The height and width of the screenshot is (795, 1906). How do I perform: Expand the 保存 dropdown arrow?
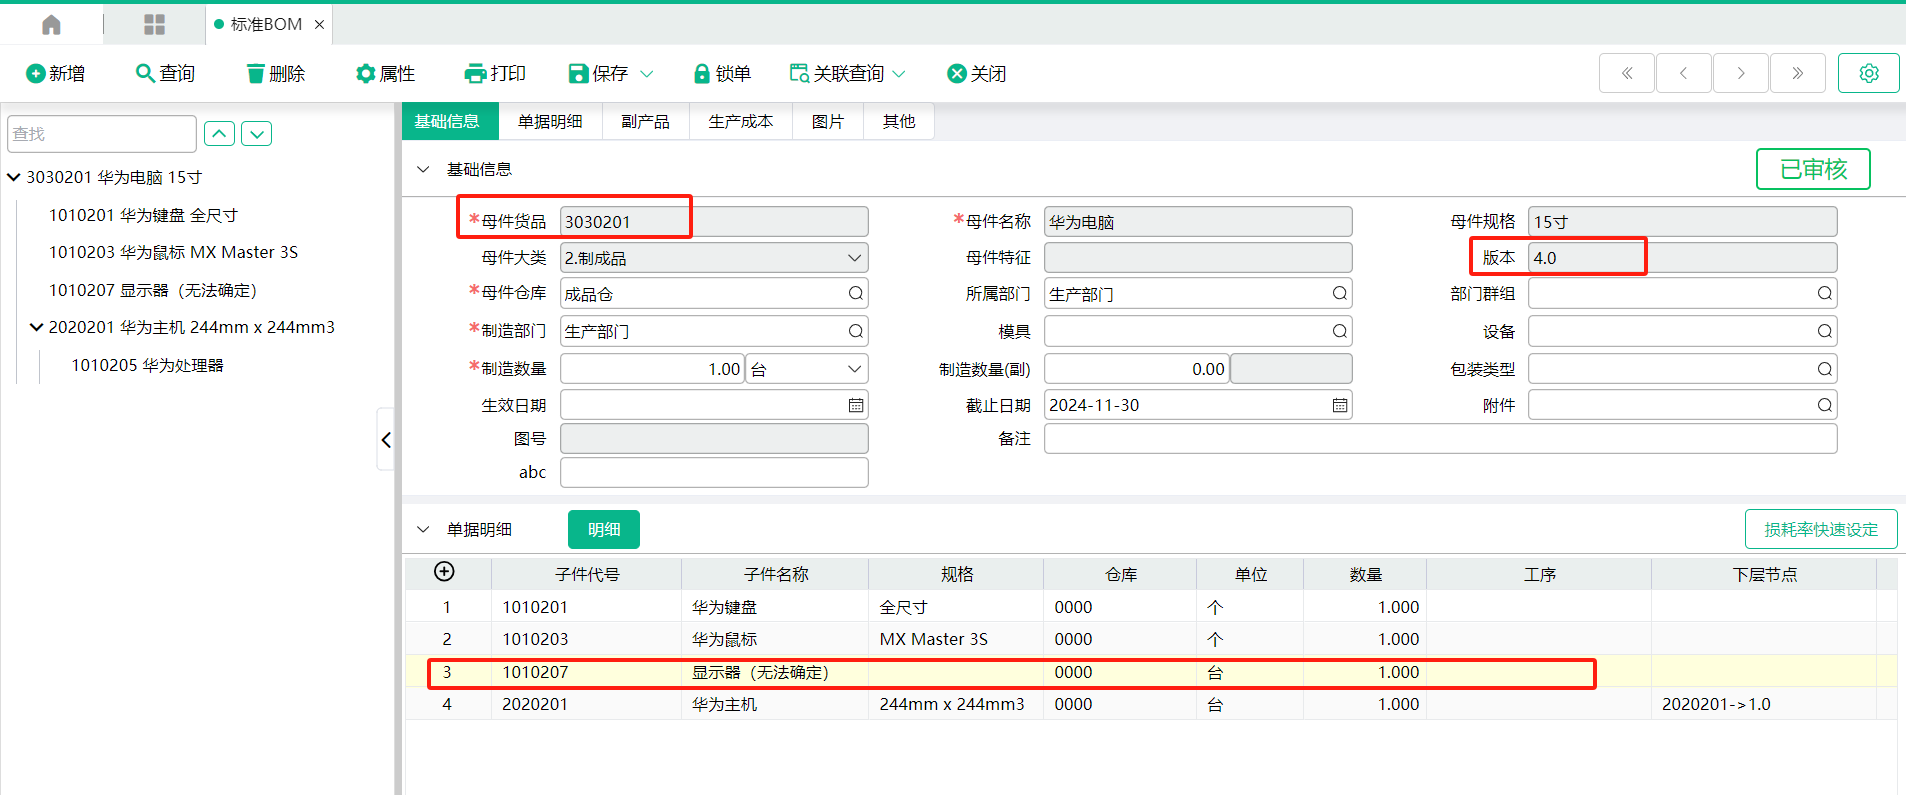(646, 73)
